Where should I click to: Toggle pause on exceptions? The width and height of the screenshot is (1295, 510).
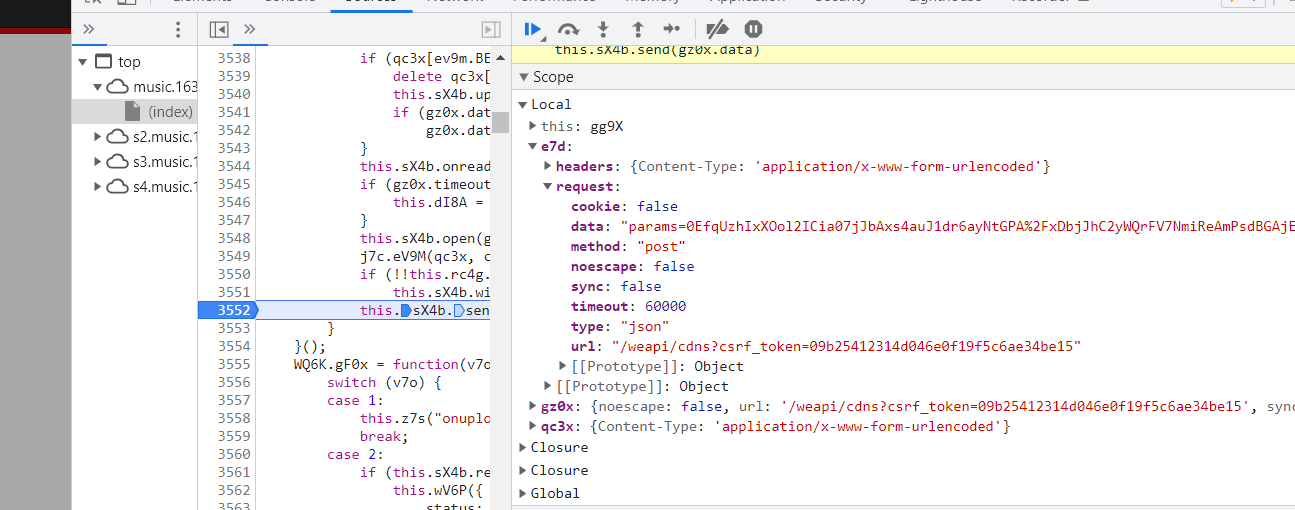click(753, 29)
